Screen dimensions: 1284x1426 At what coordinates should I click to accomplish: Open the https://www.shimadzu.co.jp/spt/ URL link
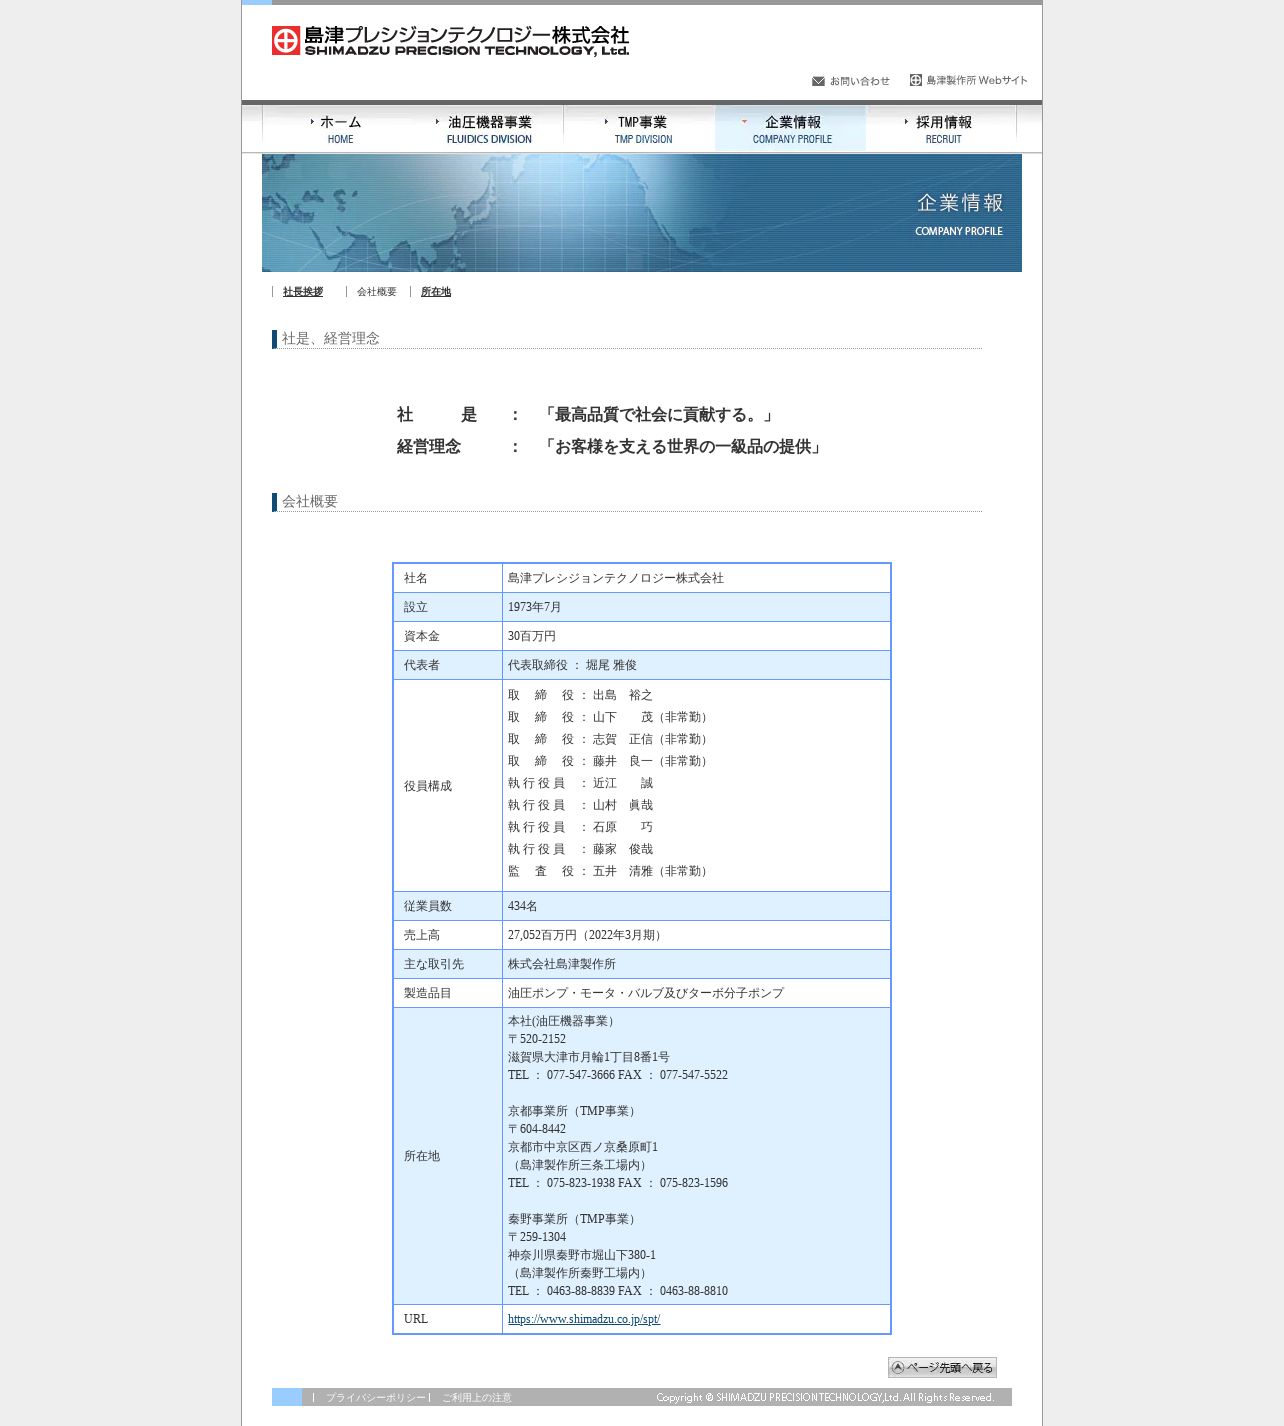[x=584, y=1319]
